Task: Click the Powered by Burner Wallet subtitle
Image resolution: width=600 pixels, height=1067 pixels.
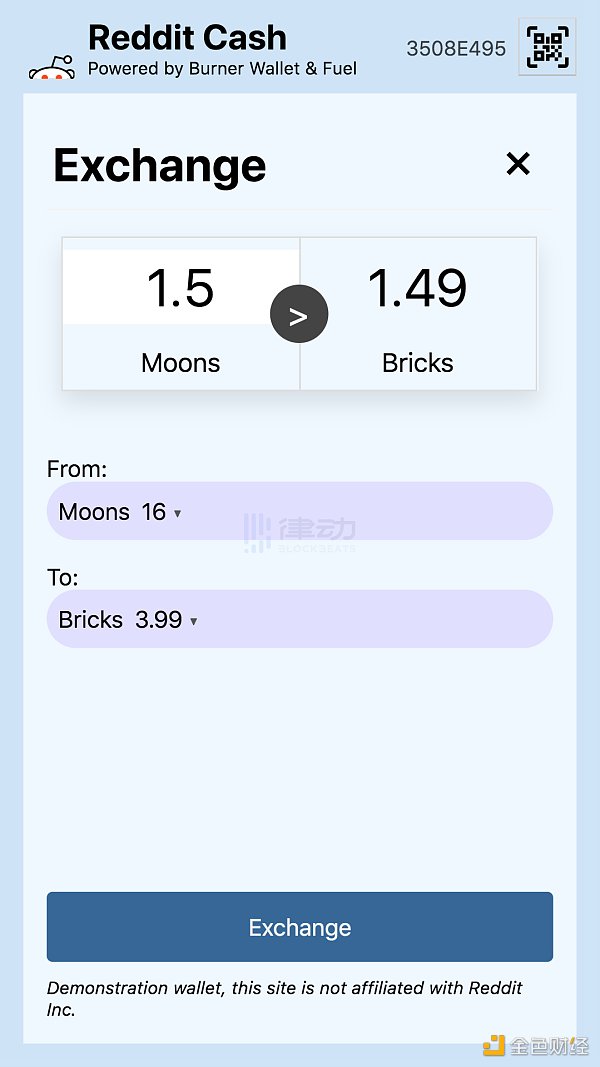Action: click(x=222, y=69)
